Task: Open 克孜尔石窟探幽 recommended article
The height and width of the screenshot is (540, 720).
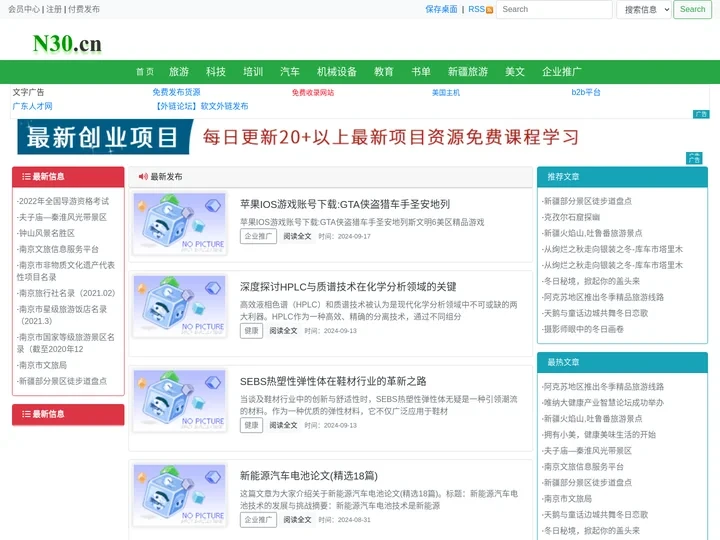Action: (571, 217)
